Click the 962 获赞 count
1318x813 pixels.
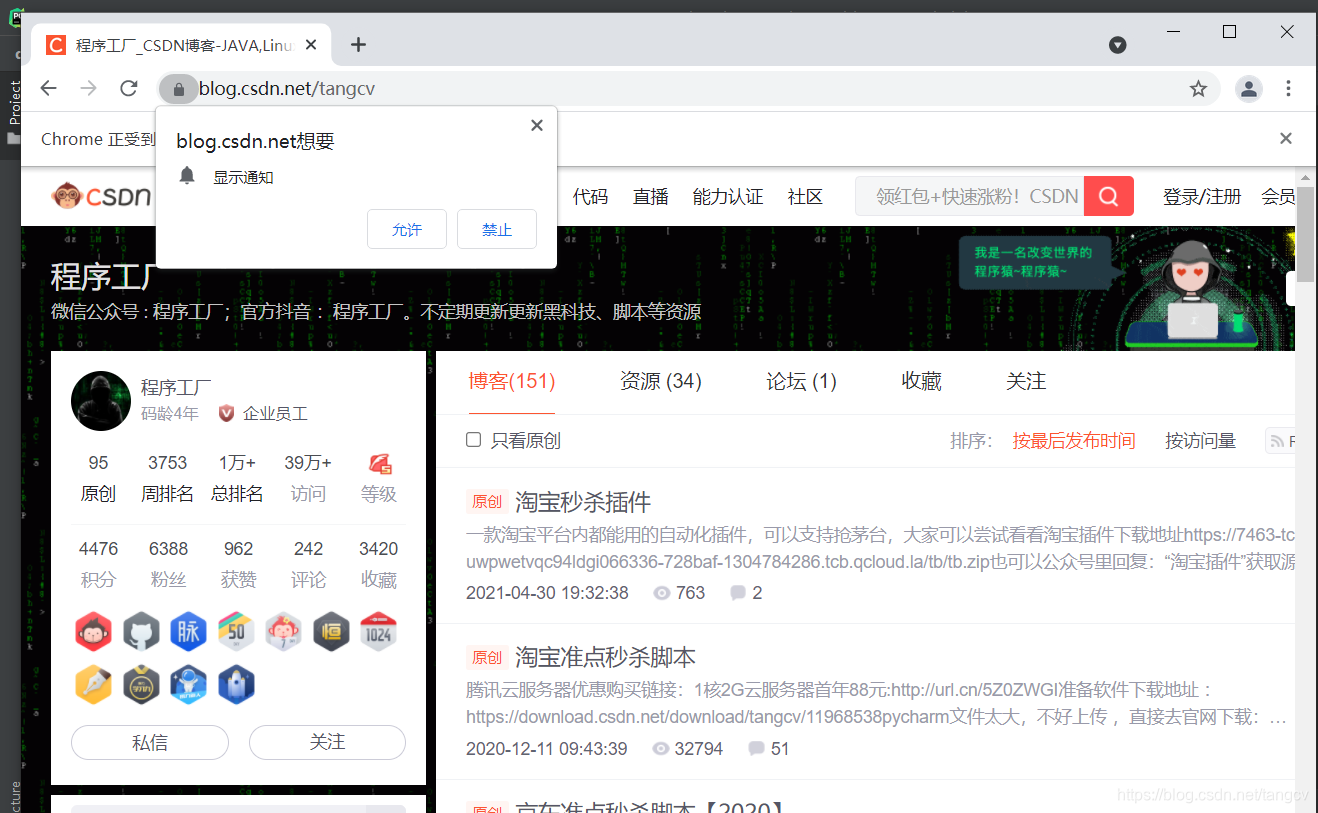(238, 548)
